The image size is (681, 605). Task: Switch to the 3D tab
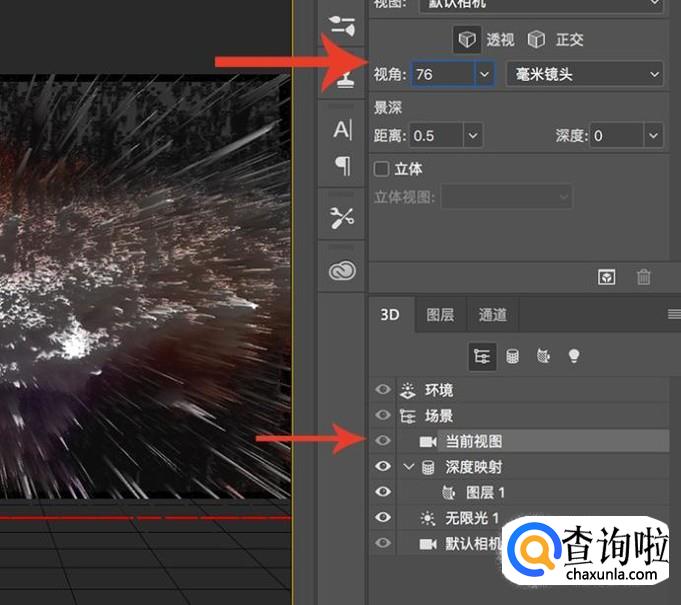click(x=390, y=314)
